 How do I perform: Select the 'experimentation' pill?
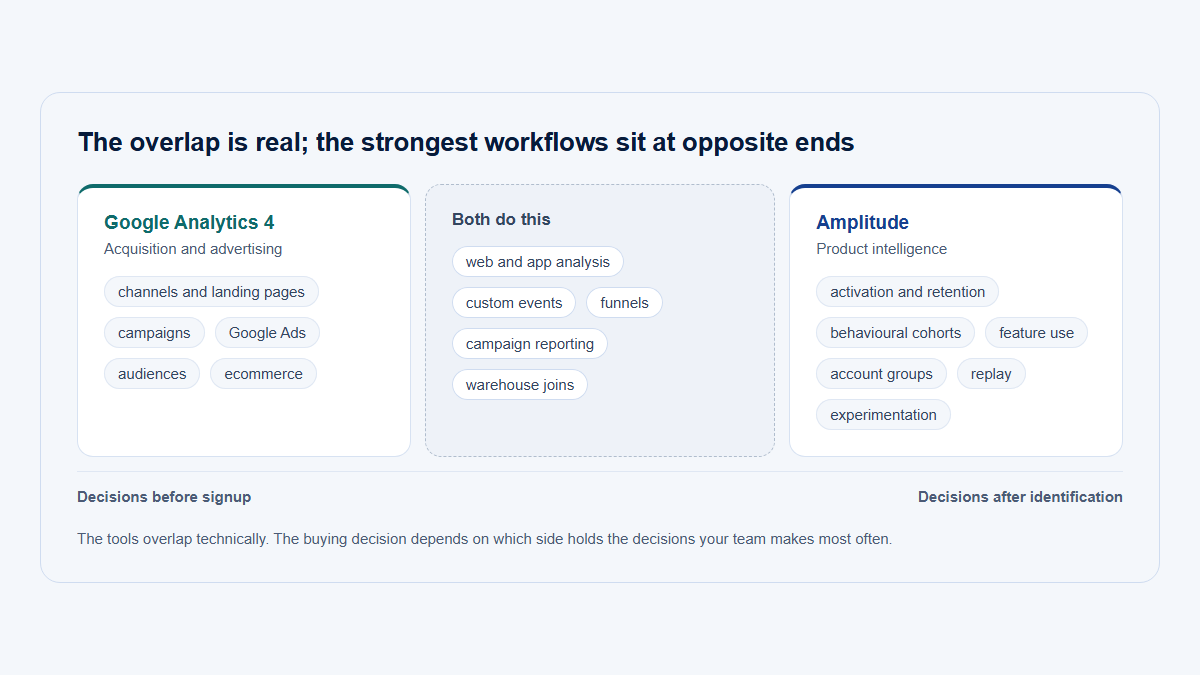click(883, 415)
